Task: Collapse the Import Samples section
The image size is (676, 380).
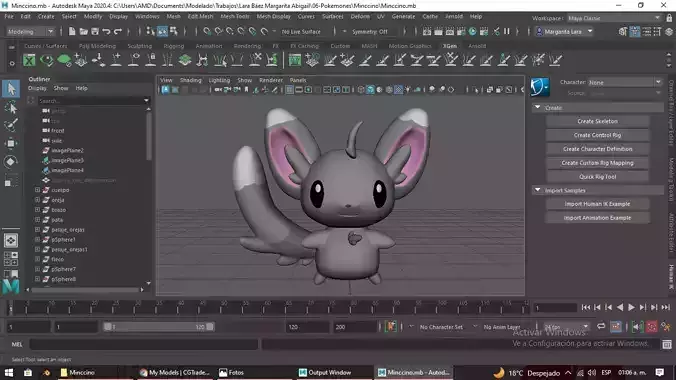Action: coord(538,190)
